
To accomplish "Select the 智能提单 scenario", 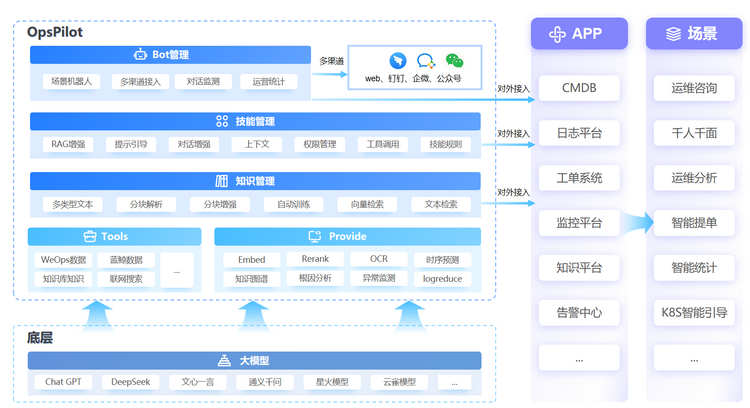I will point(694,222).
